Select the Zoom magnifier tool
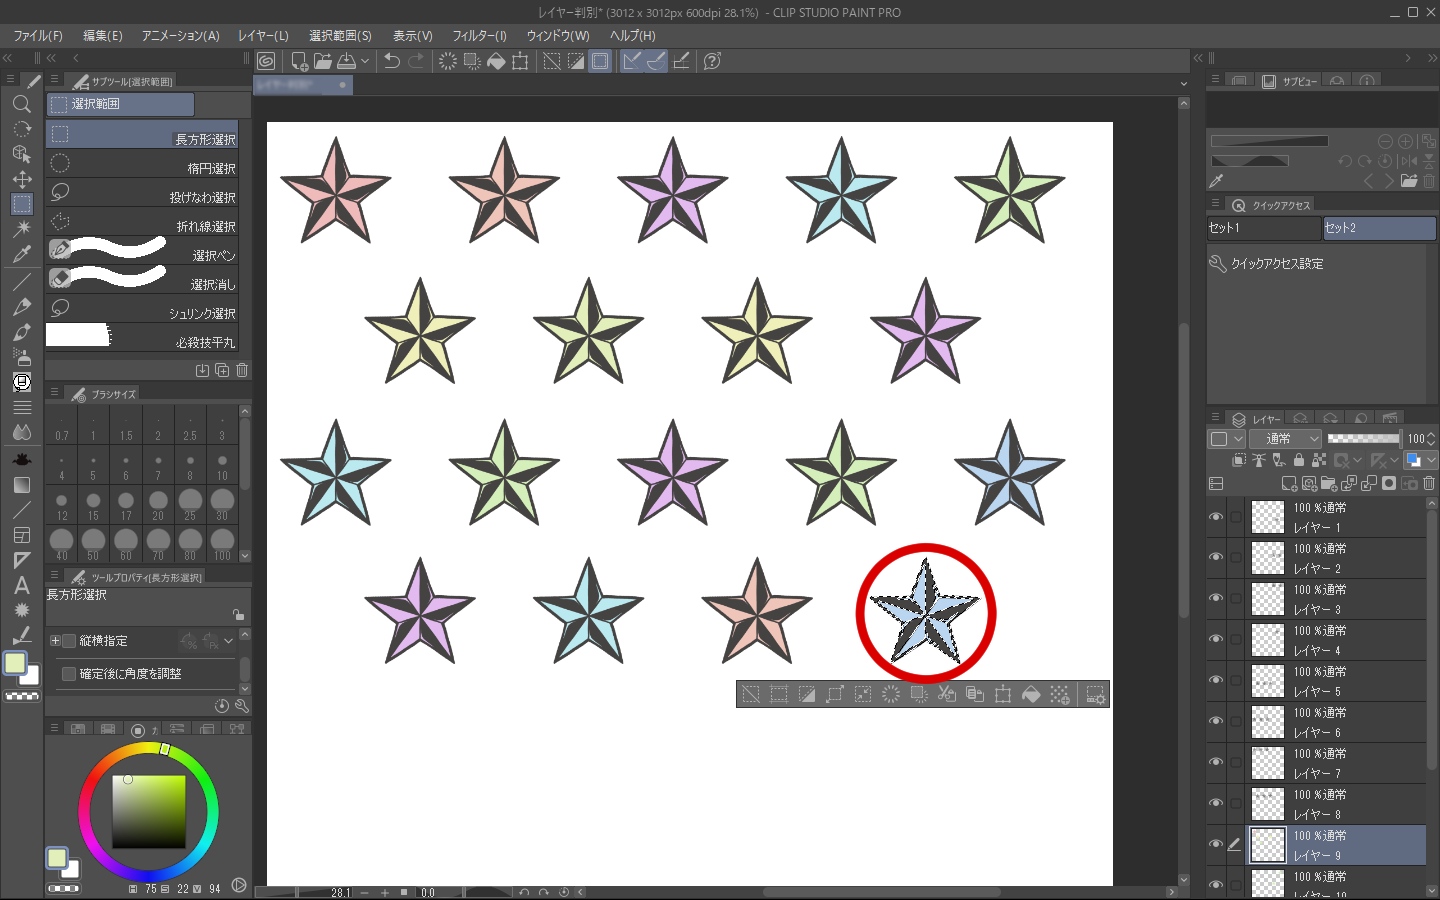This screenshot has height=900, width=1440. 21,104
